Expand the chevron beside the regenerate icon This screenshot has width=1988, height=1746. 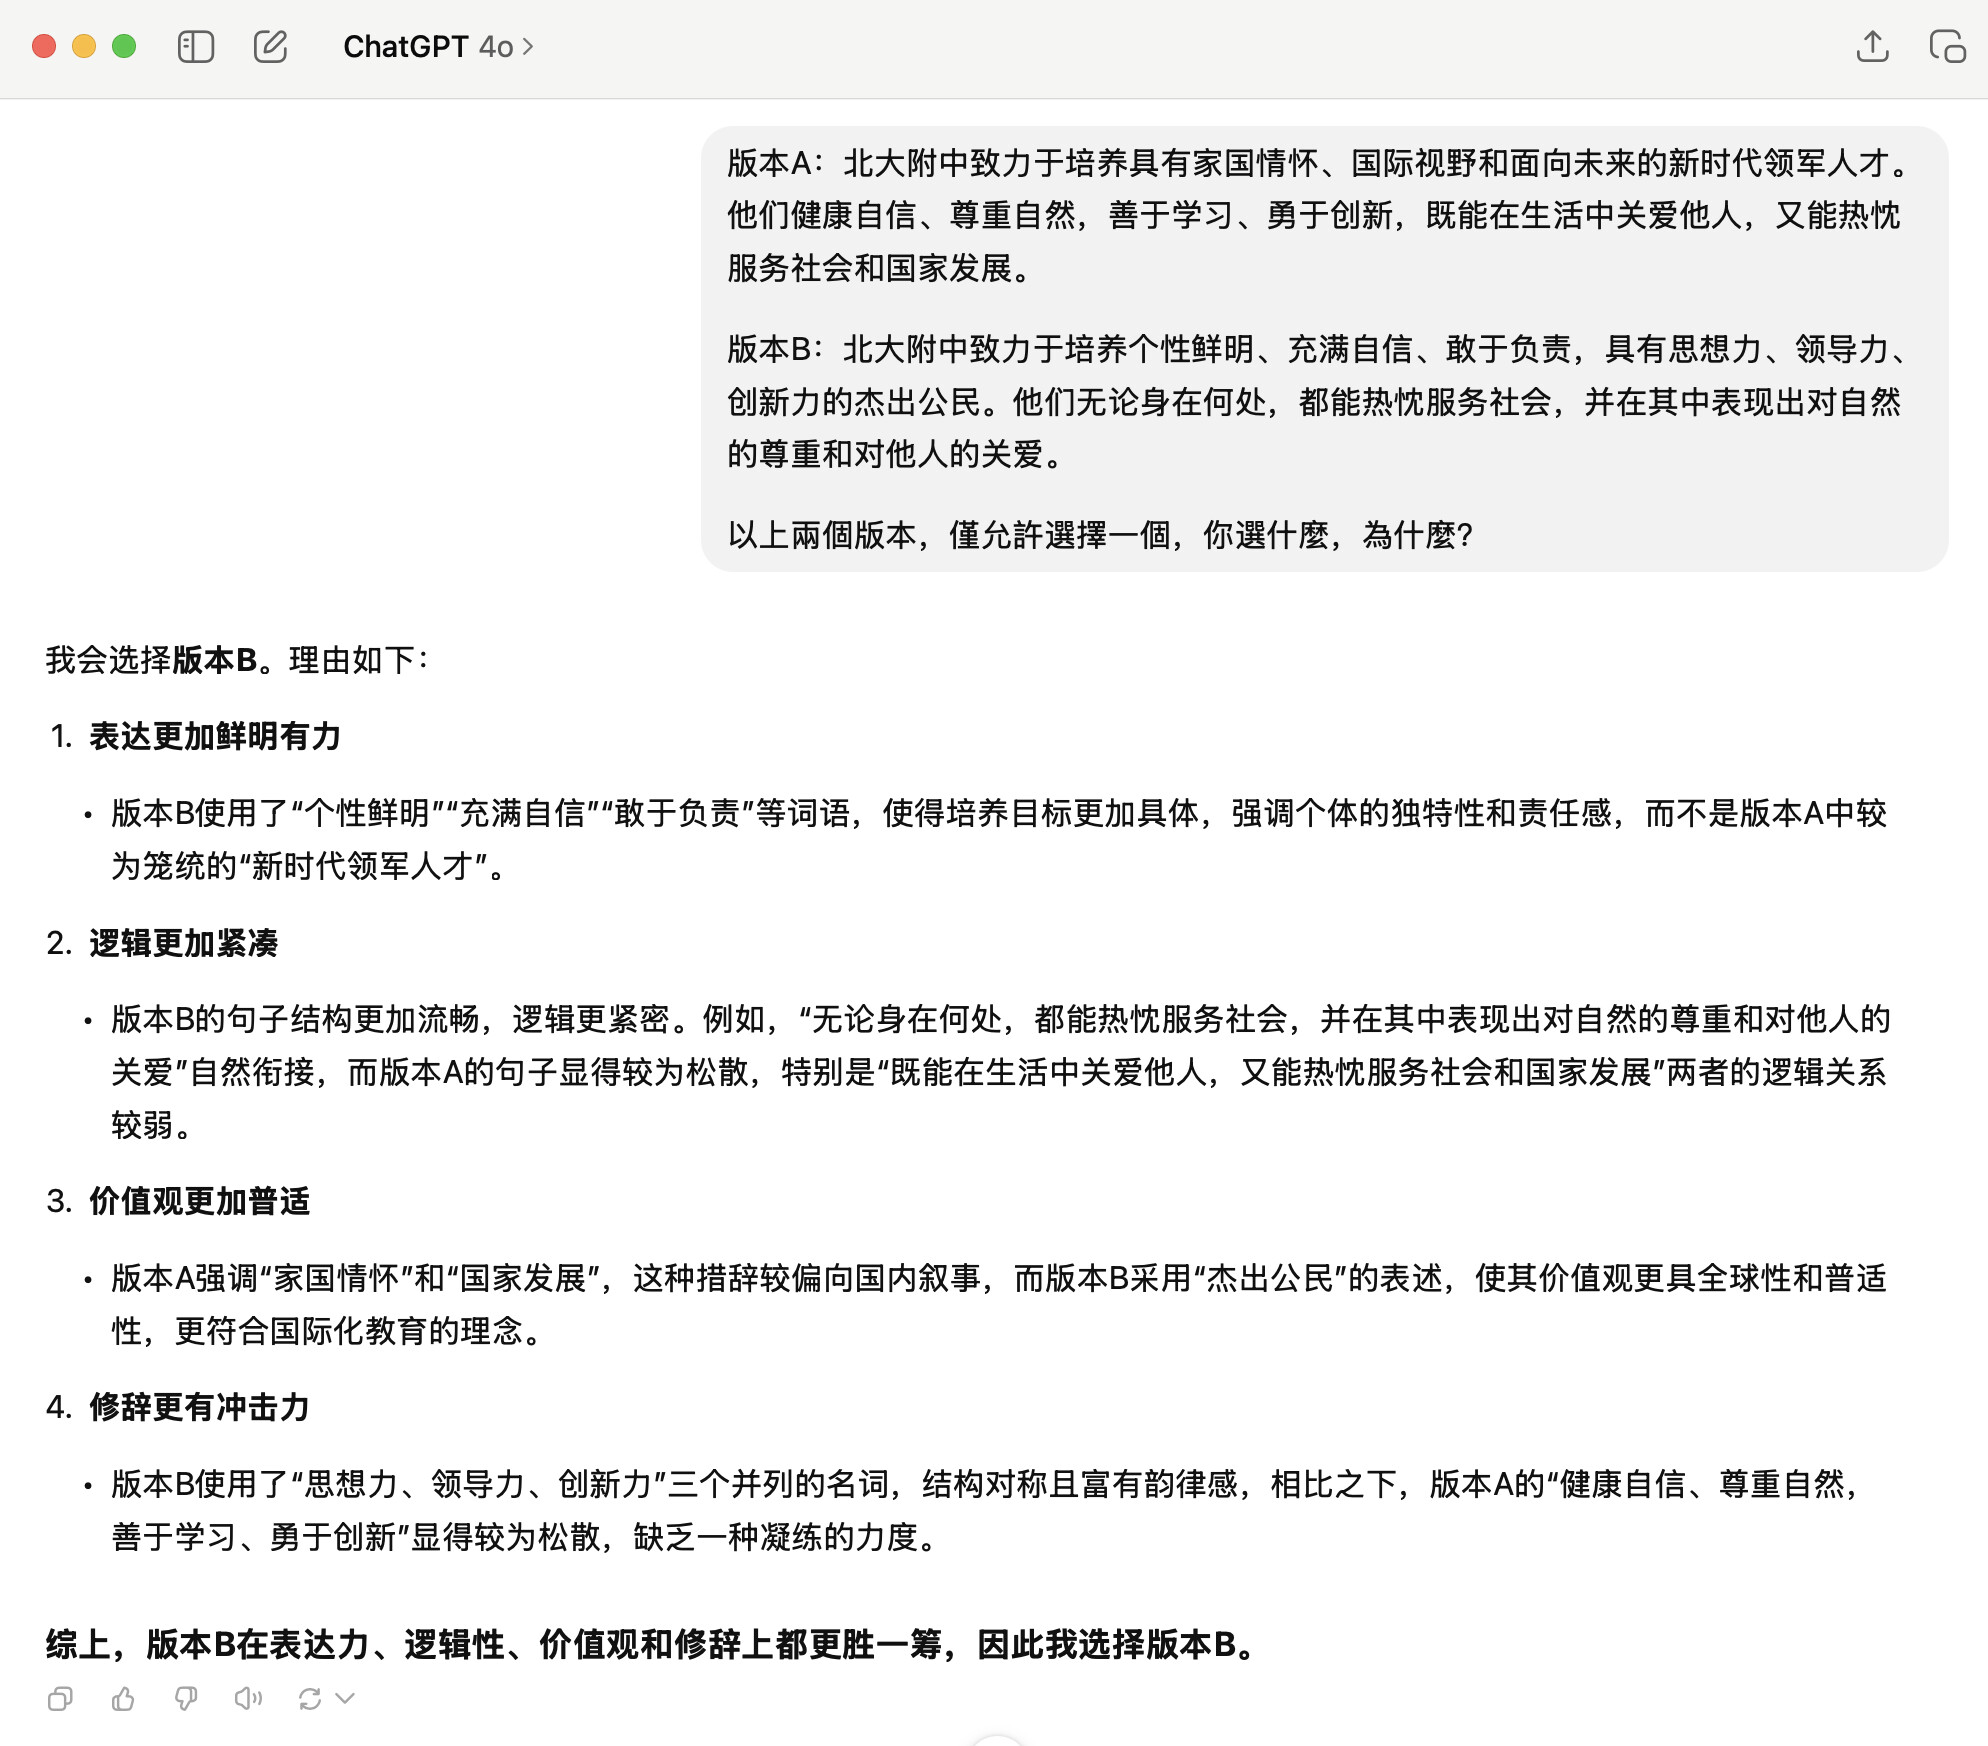[x=344, y=1697]
